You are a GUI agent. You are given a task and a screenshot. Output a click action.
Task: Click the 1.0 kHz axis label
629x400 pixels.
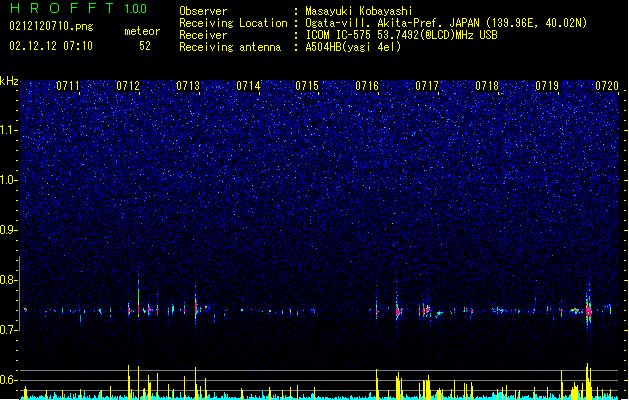[9, 180]
